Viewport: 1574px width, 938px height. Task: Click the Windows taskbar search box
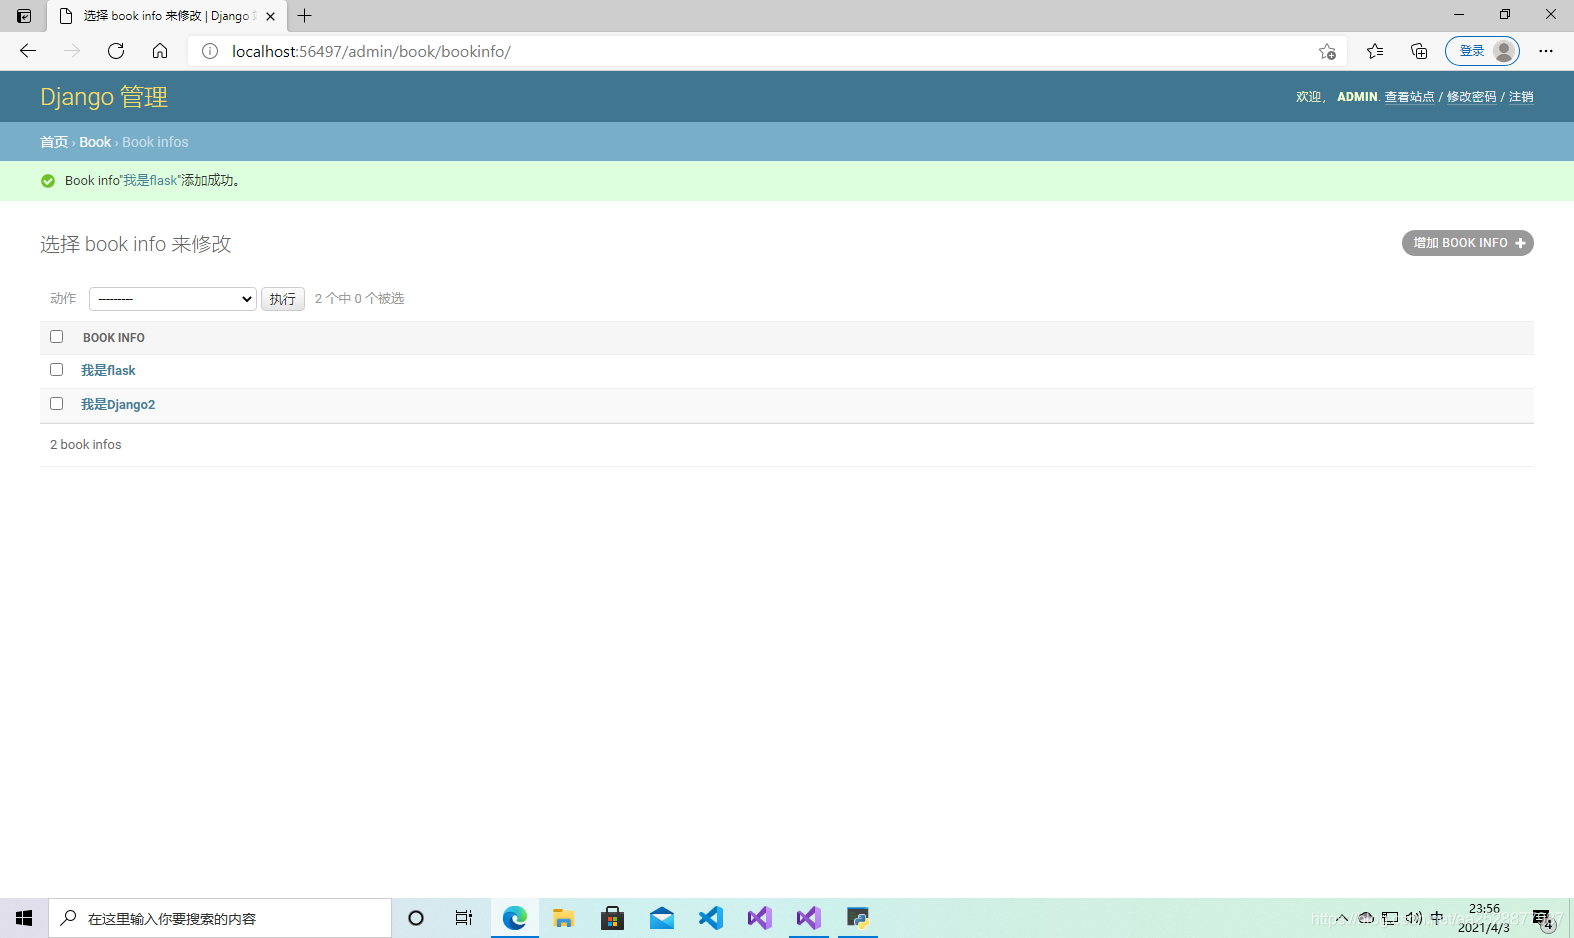(x=220, y=918)
